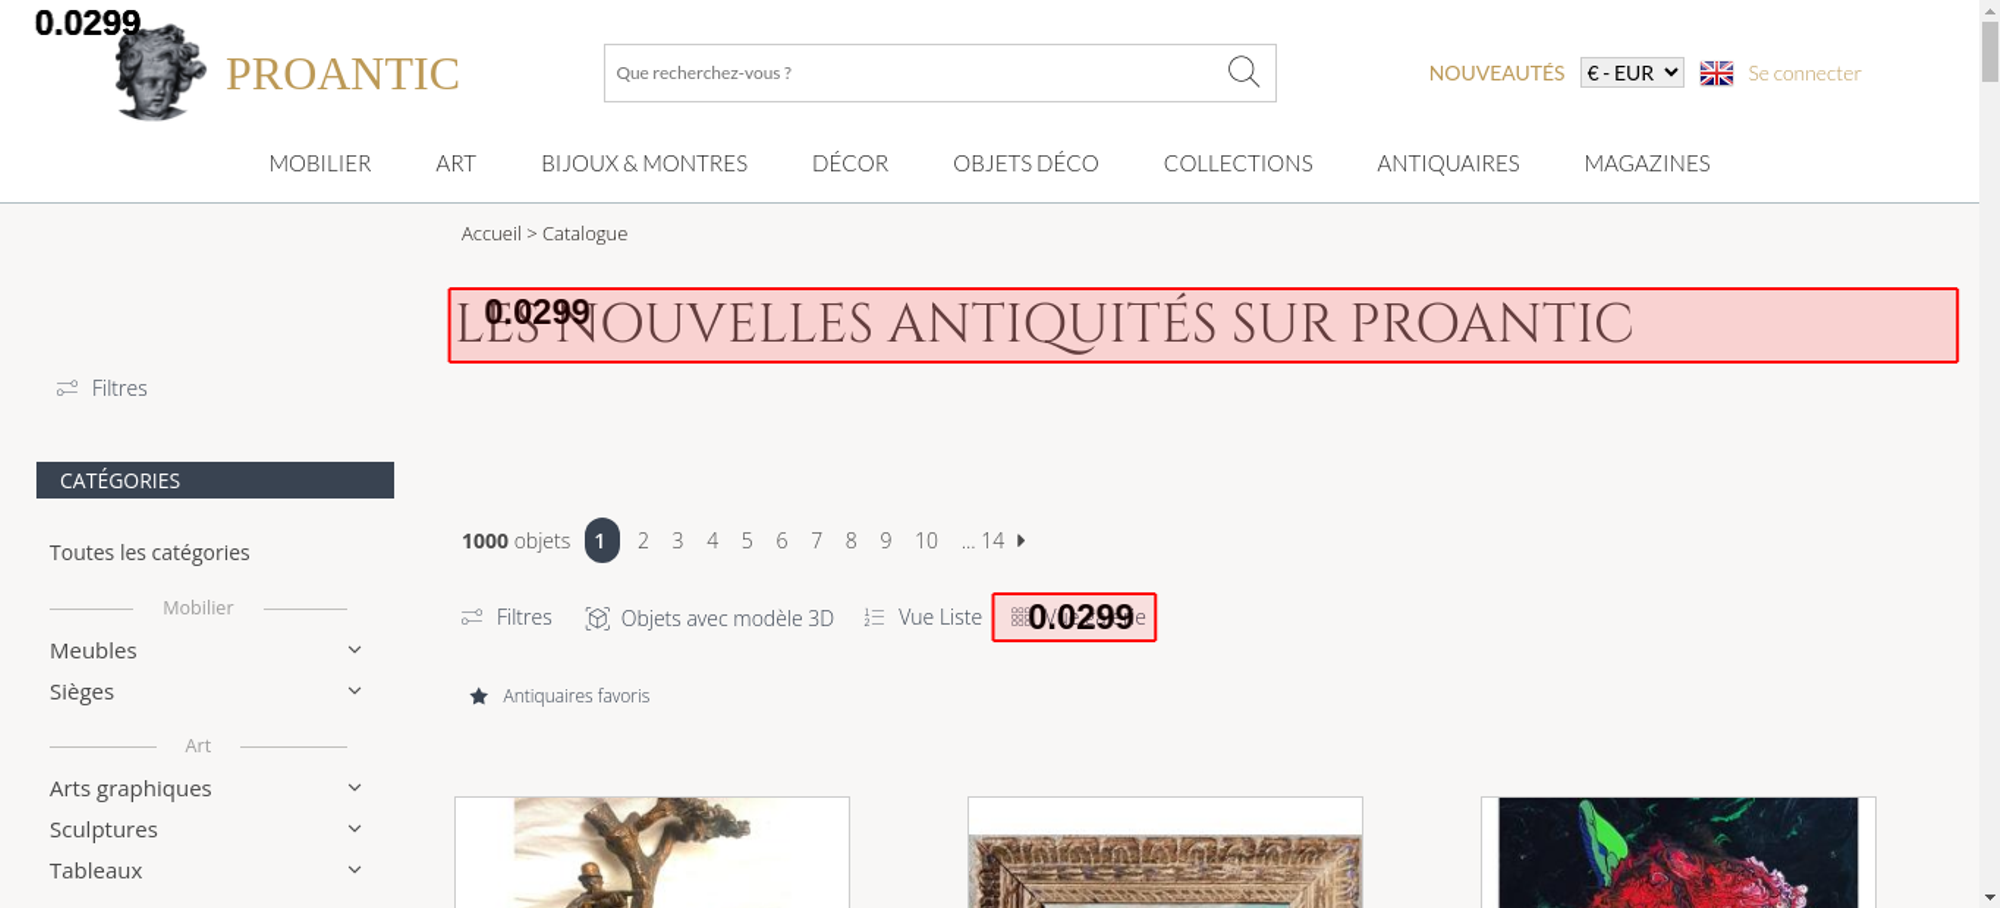Click the vertical scrollbar thumb
The image size is (2000, 908).
coord(1989,50)
